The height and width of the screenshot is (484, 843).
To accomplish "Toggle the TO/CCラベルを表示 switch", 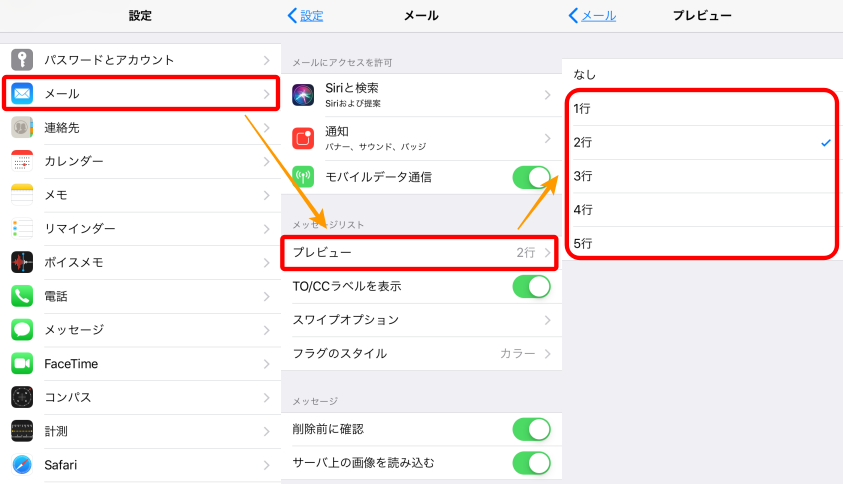I will 531,287.
